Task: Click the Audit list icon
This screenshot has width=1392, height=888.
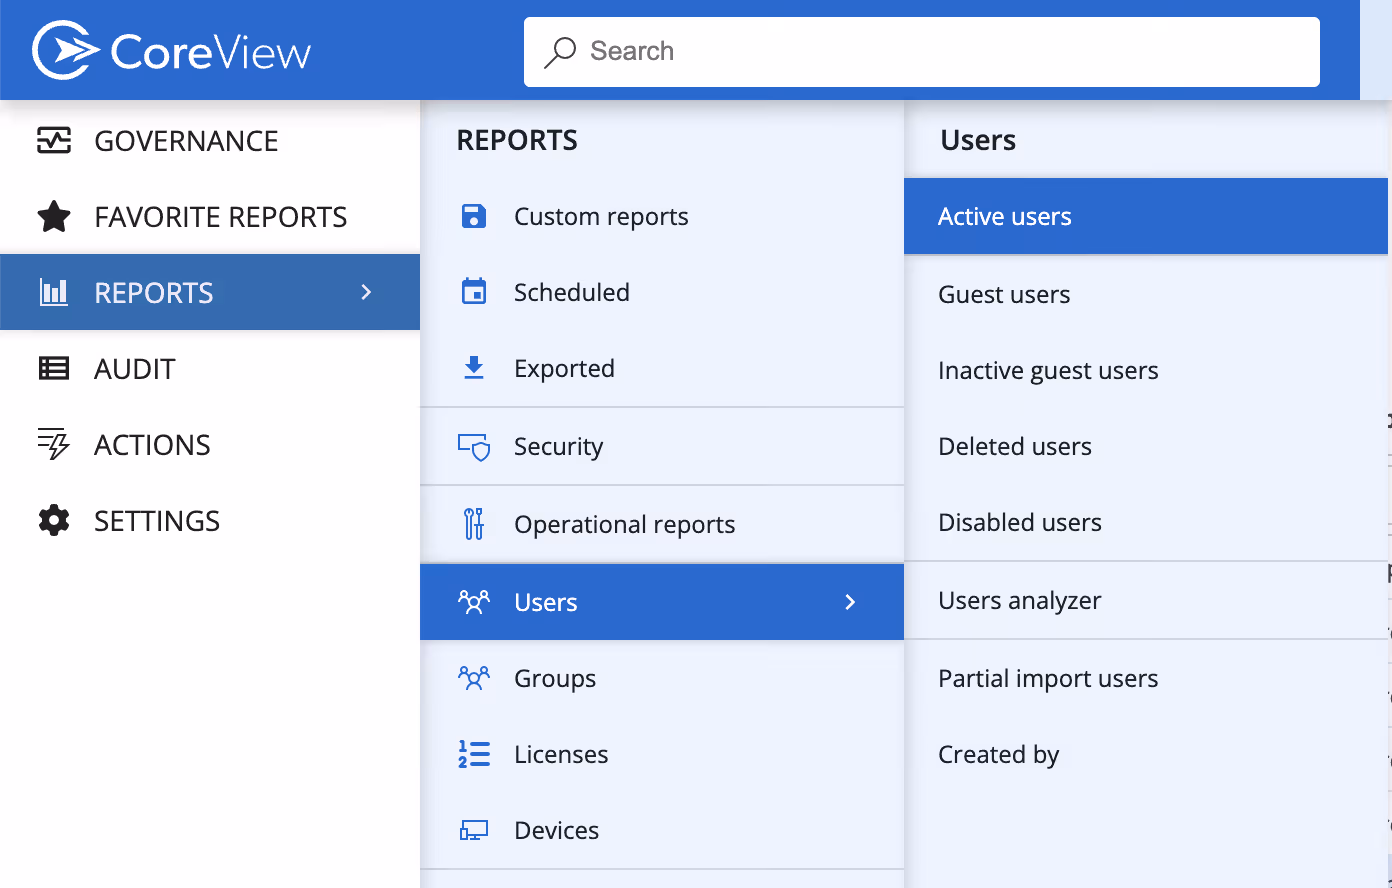Action: 54,369
